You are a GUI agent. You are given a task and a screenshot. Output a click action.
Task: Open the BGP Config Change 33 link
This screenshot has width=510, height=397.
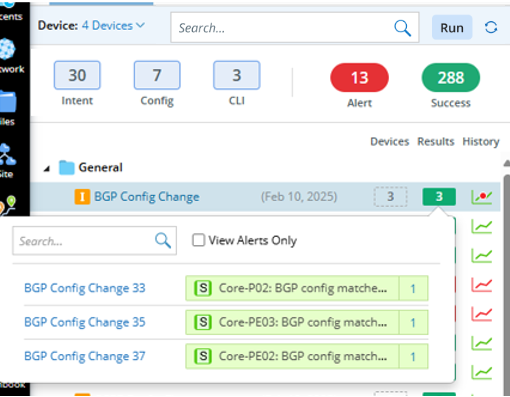[85, 288]
